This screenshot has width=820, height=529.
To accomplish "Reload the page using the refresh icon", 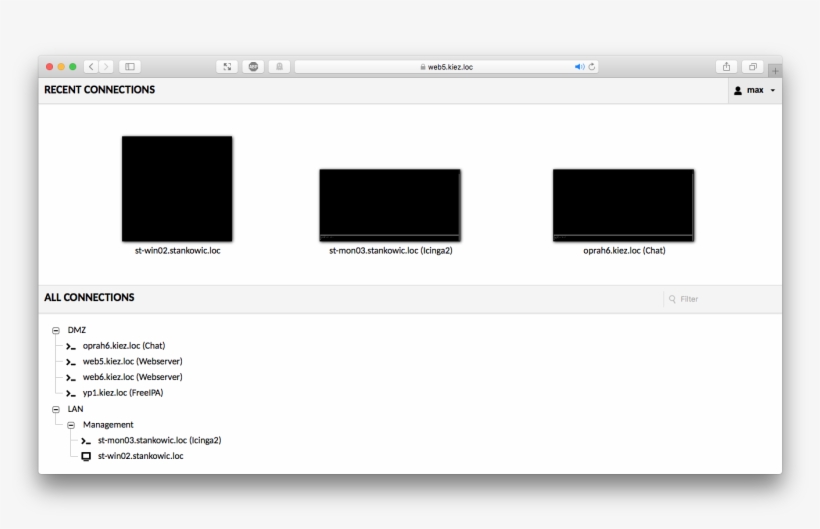I will (x=592, y=67).
